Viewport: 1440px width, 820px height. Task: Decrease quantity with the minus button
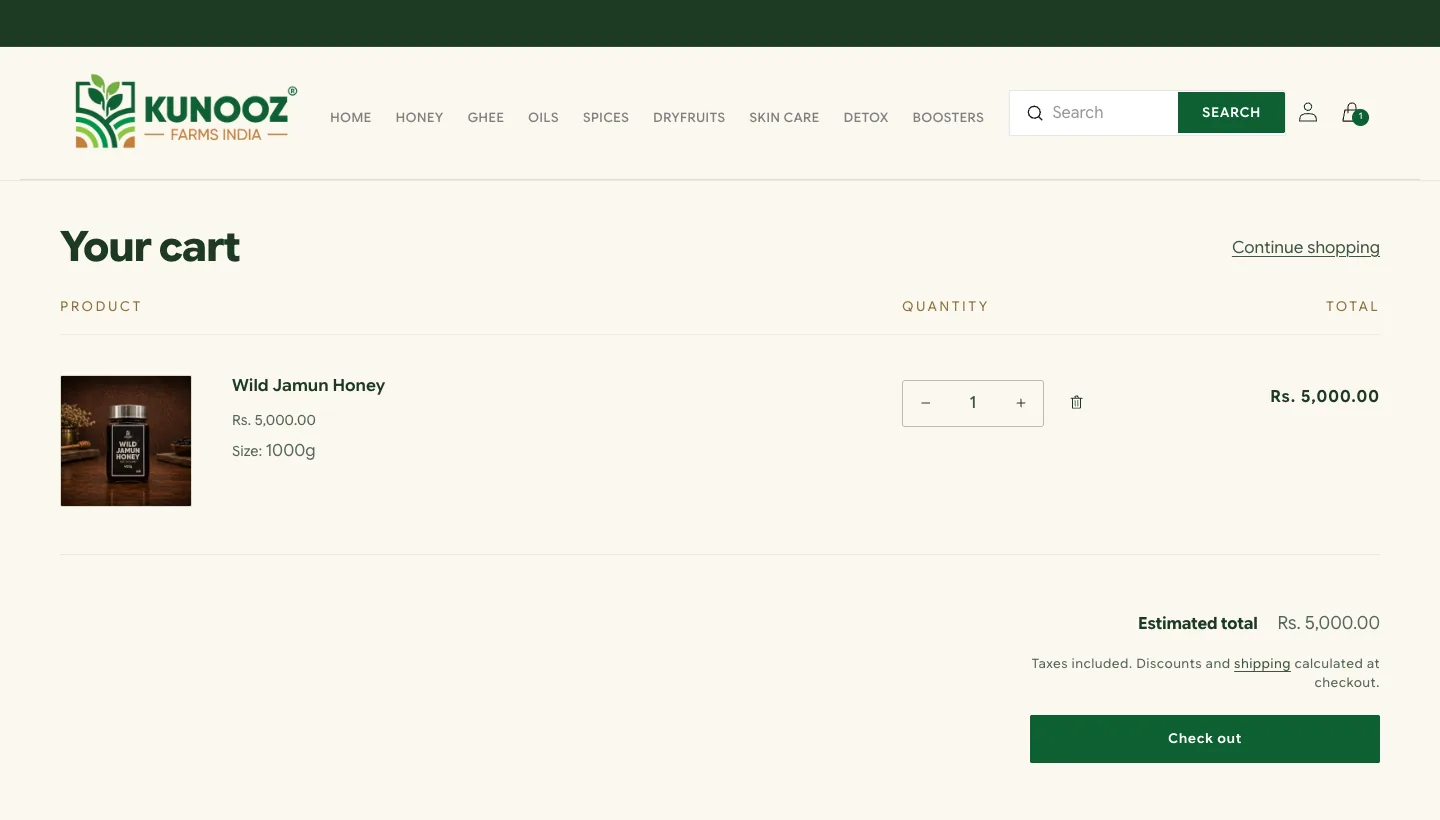pyautogui.click(x=926, y=403)
